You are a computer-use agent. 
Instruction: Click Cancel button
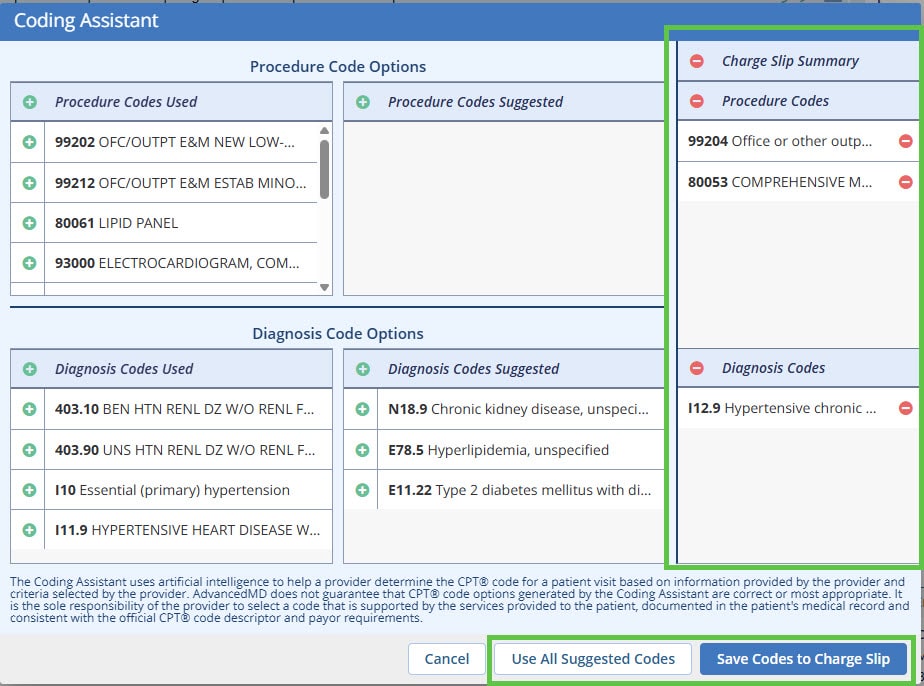(447, 658)
